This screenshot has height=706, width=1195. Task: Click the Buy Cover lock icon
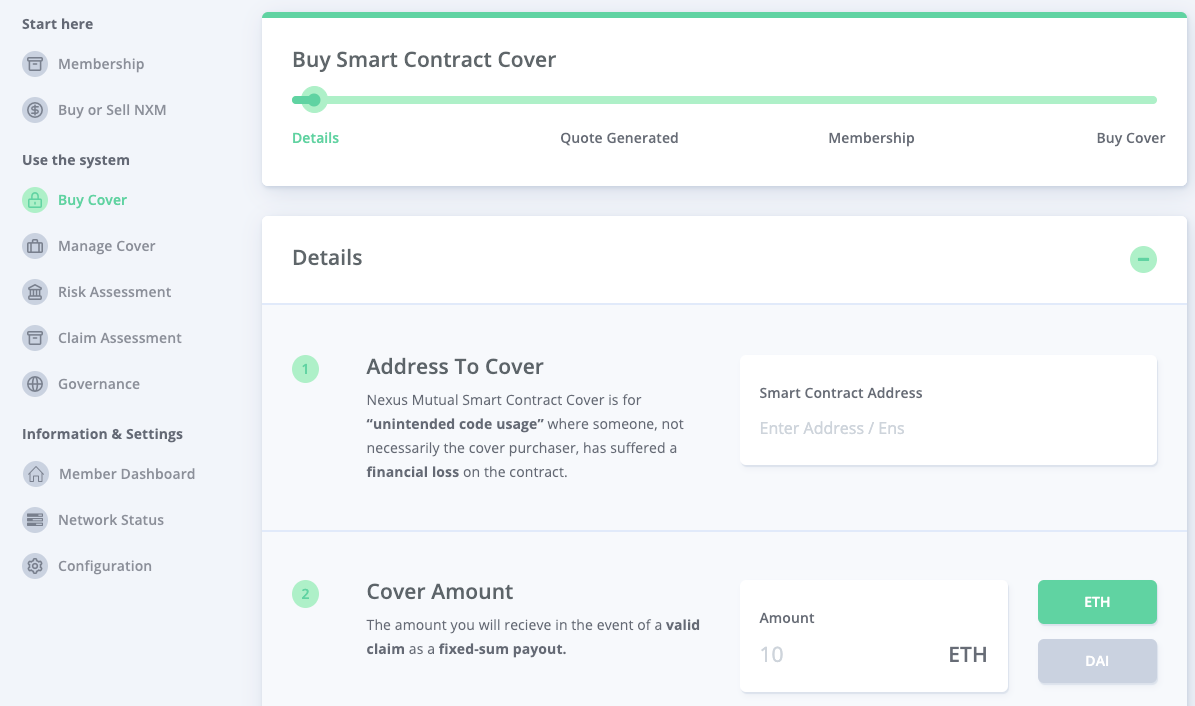(35, 200)
